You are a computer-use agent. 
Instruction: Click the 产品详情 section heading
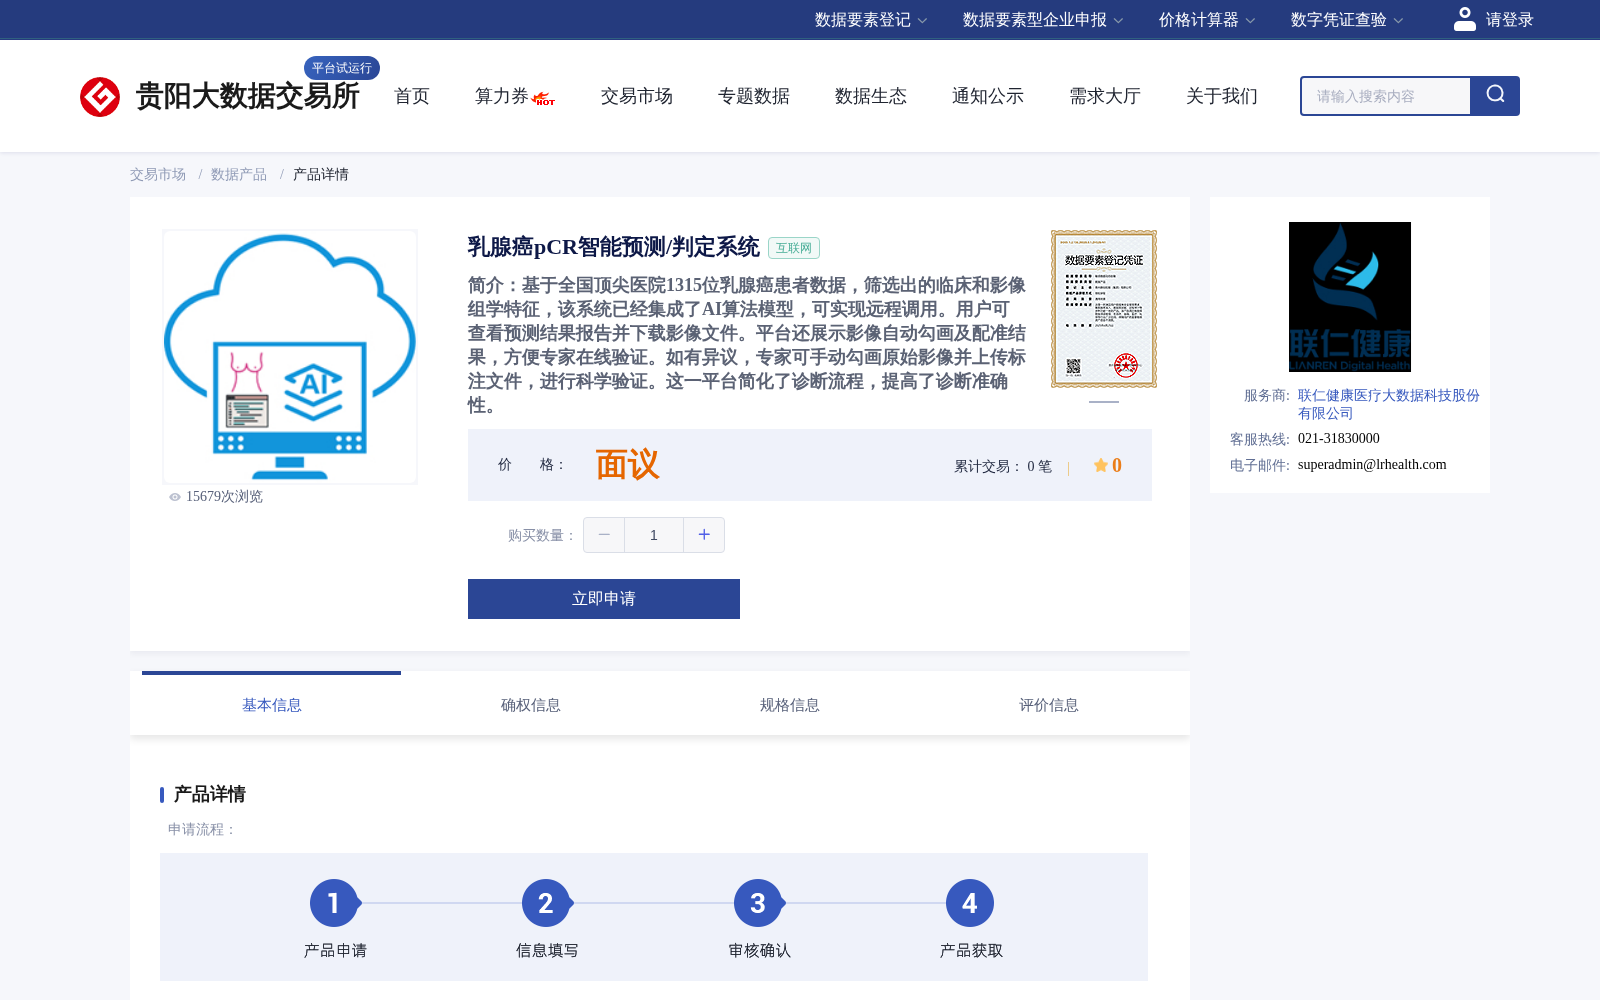[x=210, y=794]
